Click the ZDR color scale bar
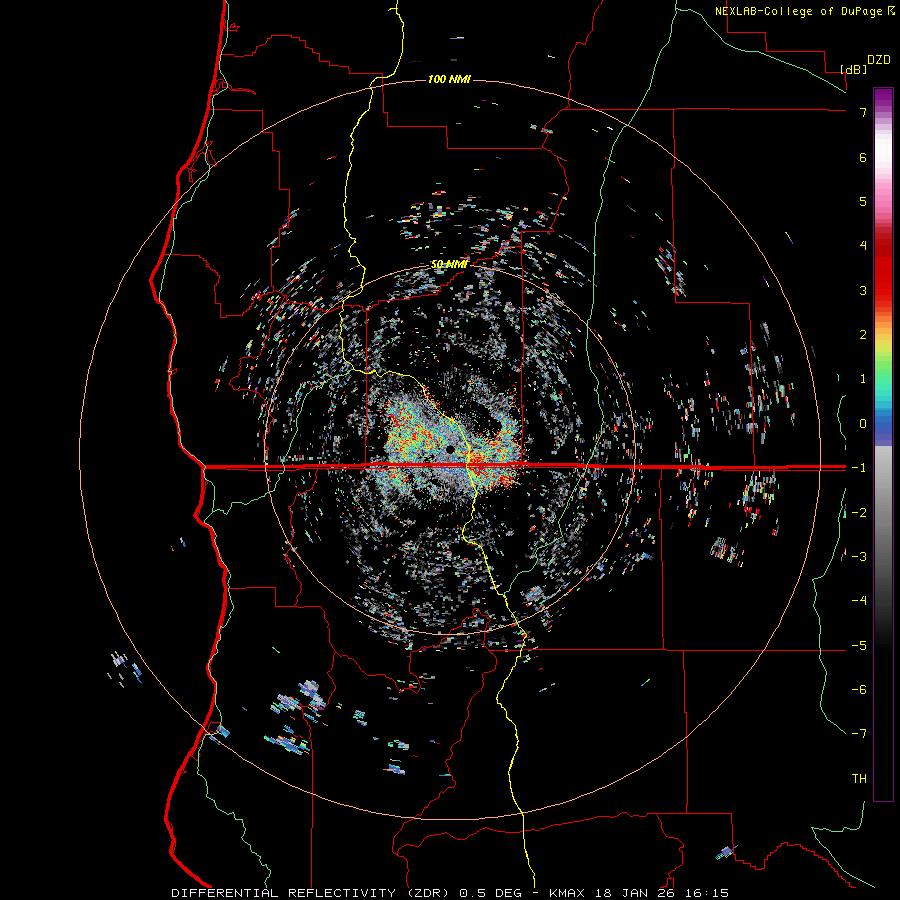 click(x=883, y=444)
